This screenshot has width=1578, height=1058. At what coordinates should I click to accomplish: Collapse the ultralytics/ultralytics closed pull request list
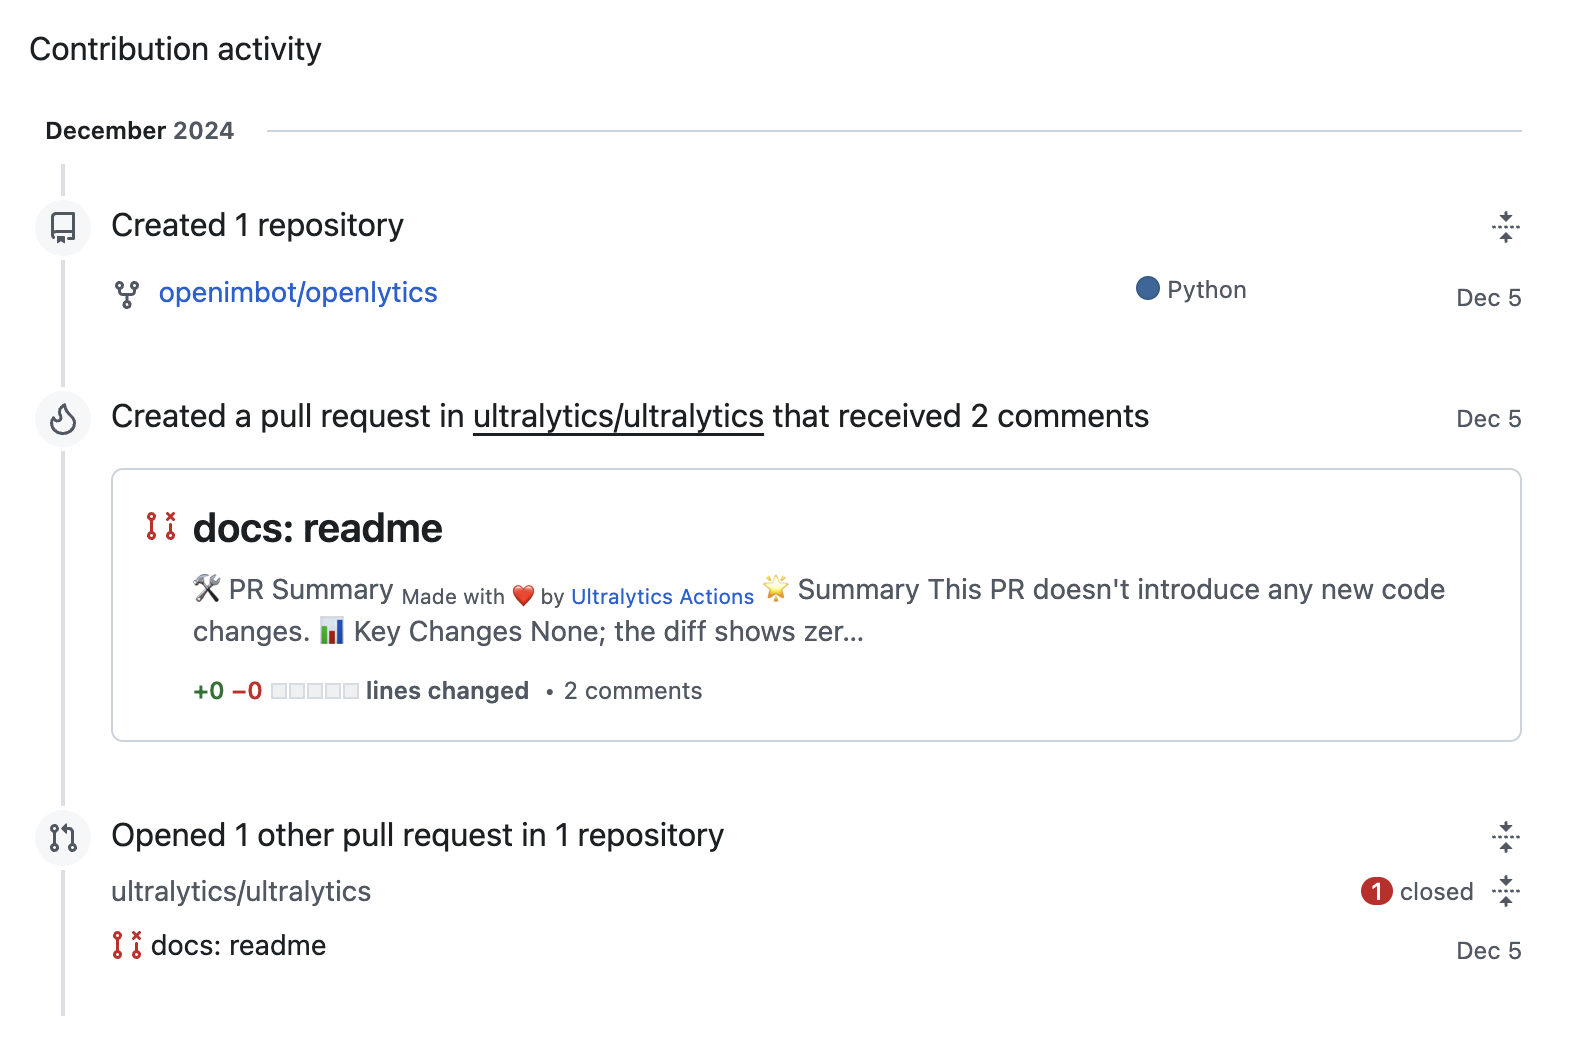tap(1505, 891)
